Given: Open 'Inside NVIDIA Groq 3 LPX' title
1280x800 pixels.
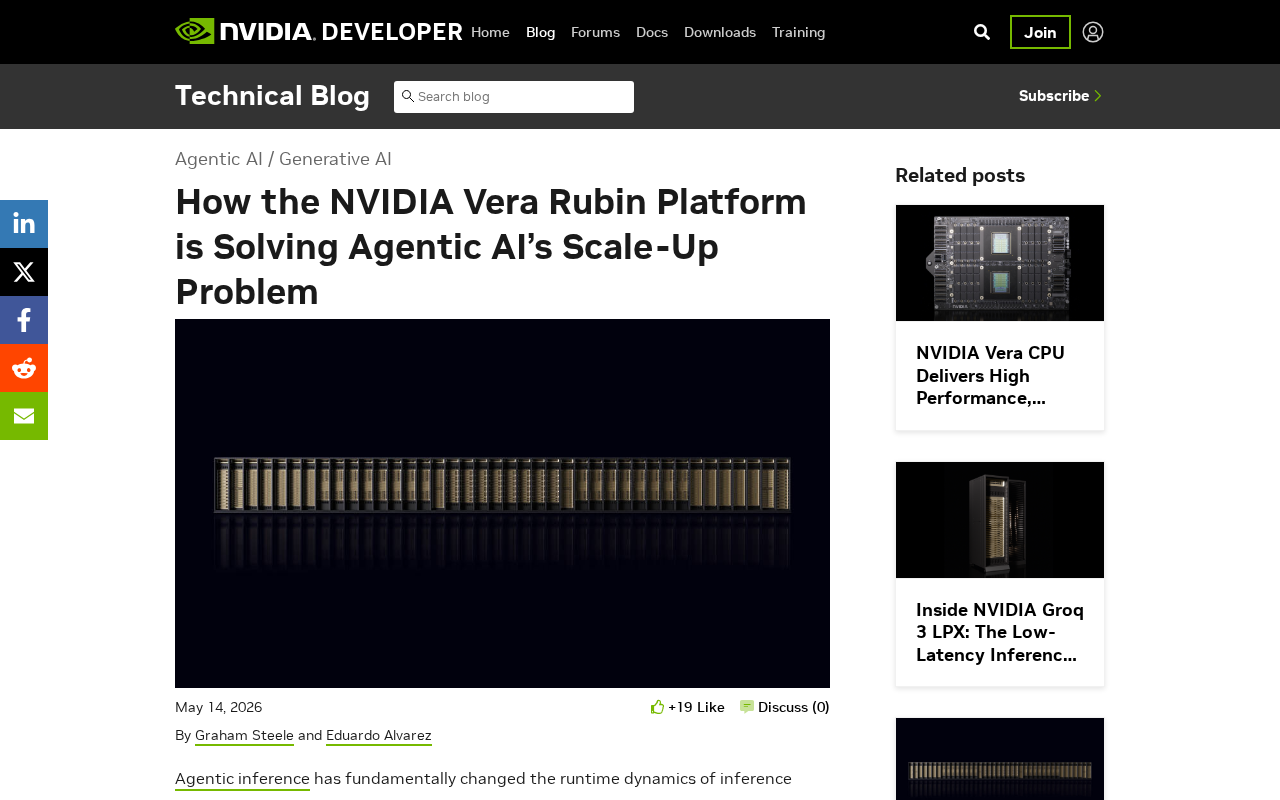Looking at the screenshot, I should (x=1000, y=632).
